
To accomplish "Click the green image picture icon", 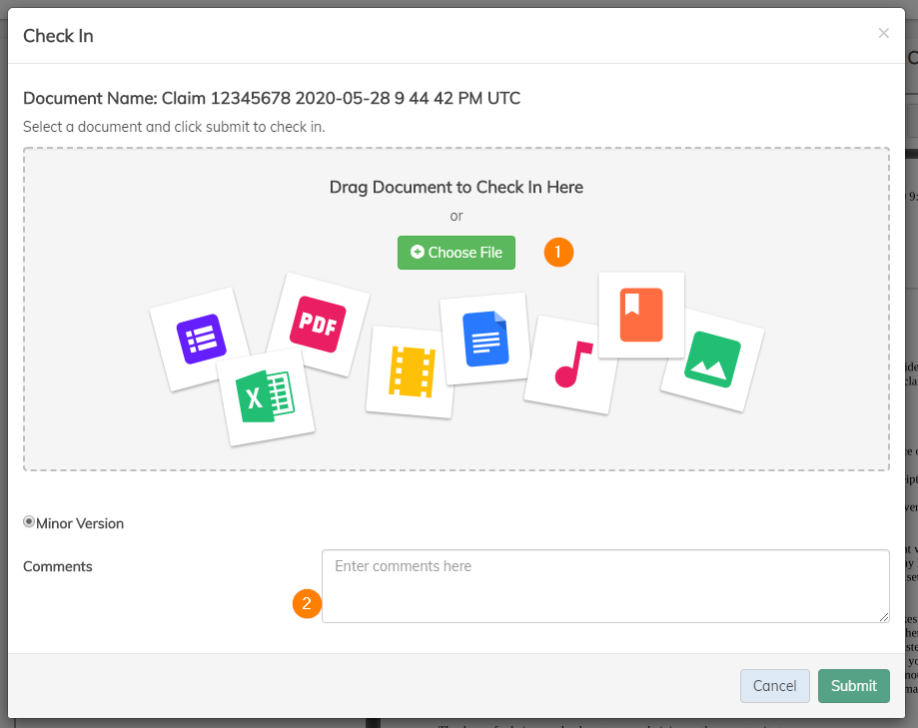I will (x=712, y=359).
